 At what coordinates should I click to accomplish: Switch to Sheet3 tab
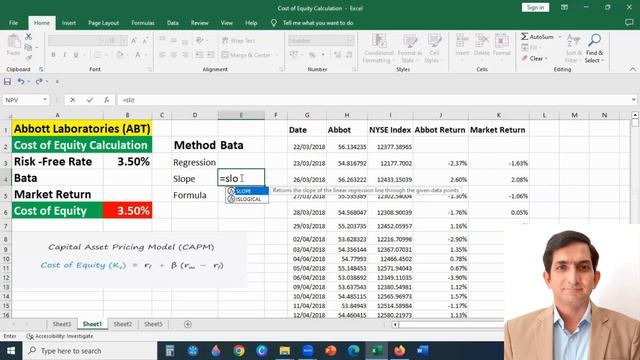pos(62,324)
